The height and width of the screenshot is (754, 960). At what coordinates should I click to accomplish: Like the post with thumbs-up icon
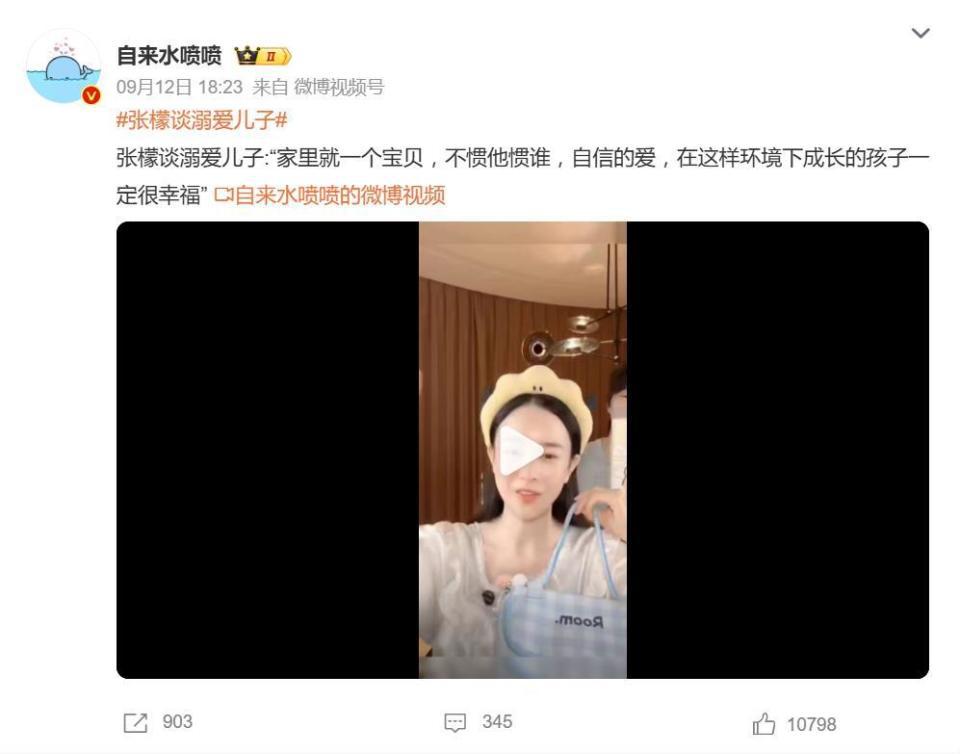763,723
